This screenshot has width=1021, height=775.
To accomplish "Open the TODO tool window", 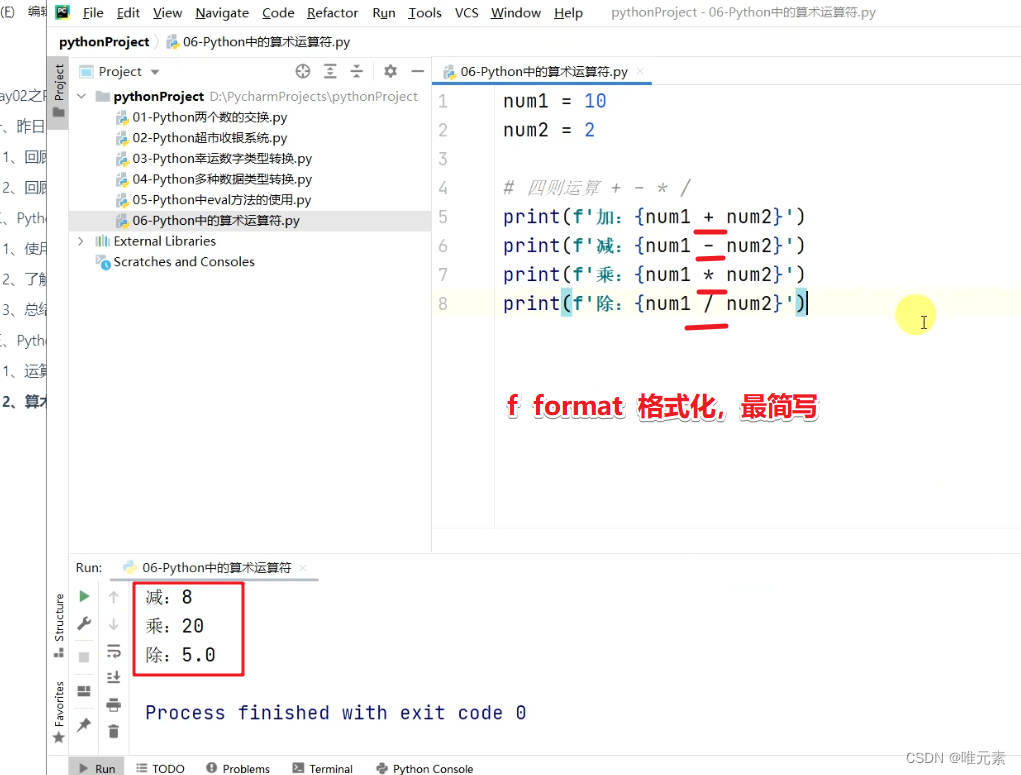I will pos(160,768).
